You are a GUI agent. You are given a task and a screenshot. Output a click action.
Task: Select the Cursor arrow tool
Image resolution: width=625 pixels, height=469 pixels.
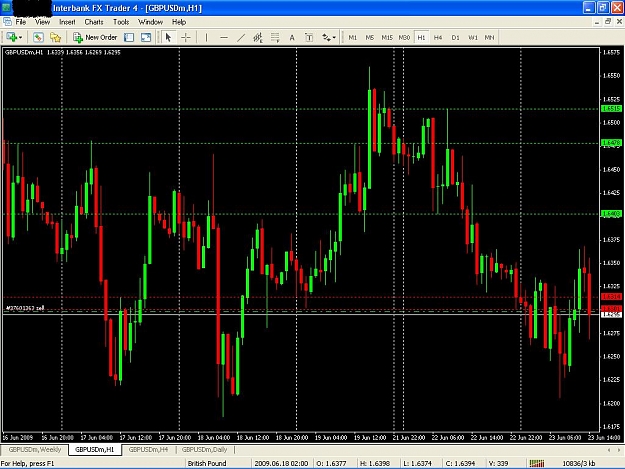tap(168, 37)
